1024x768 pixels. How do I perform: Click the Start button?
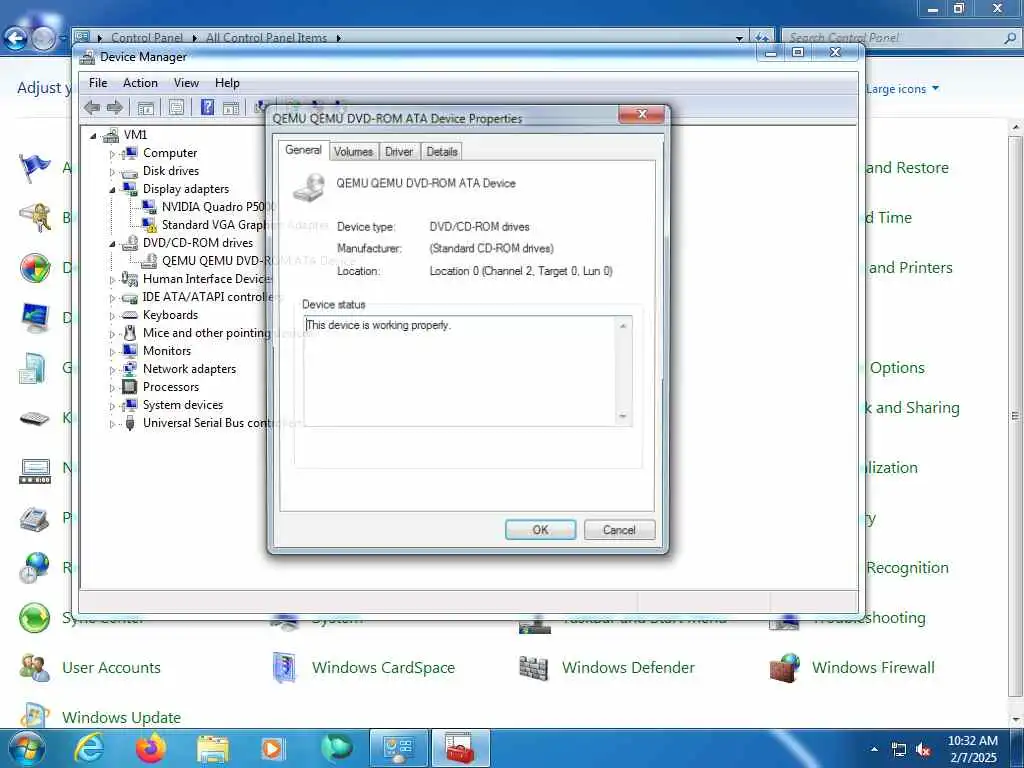pyautogui.click(x=25, y=748)
